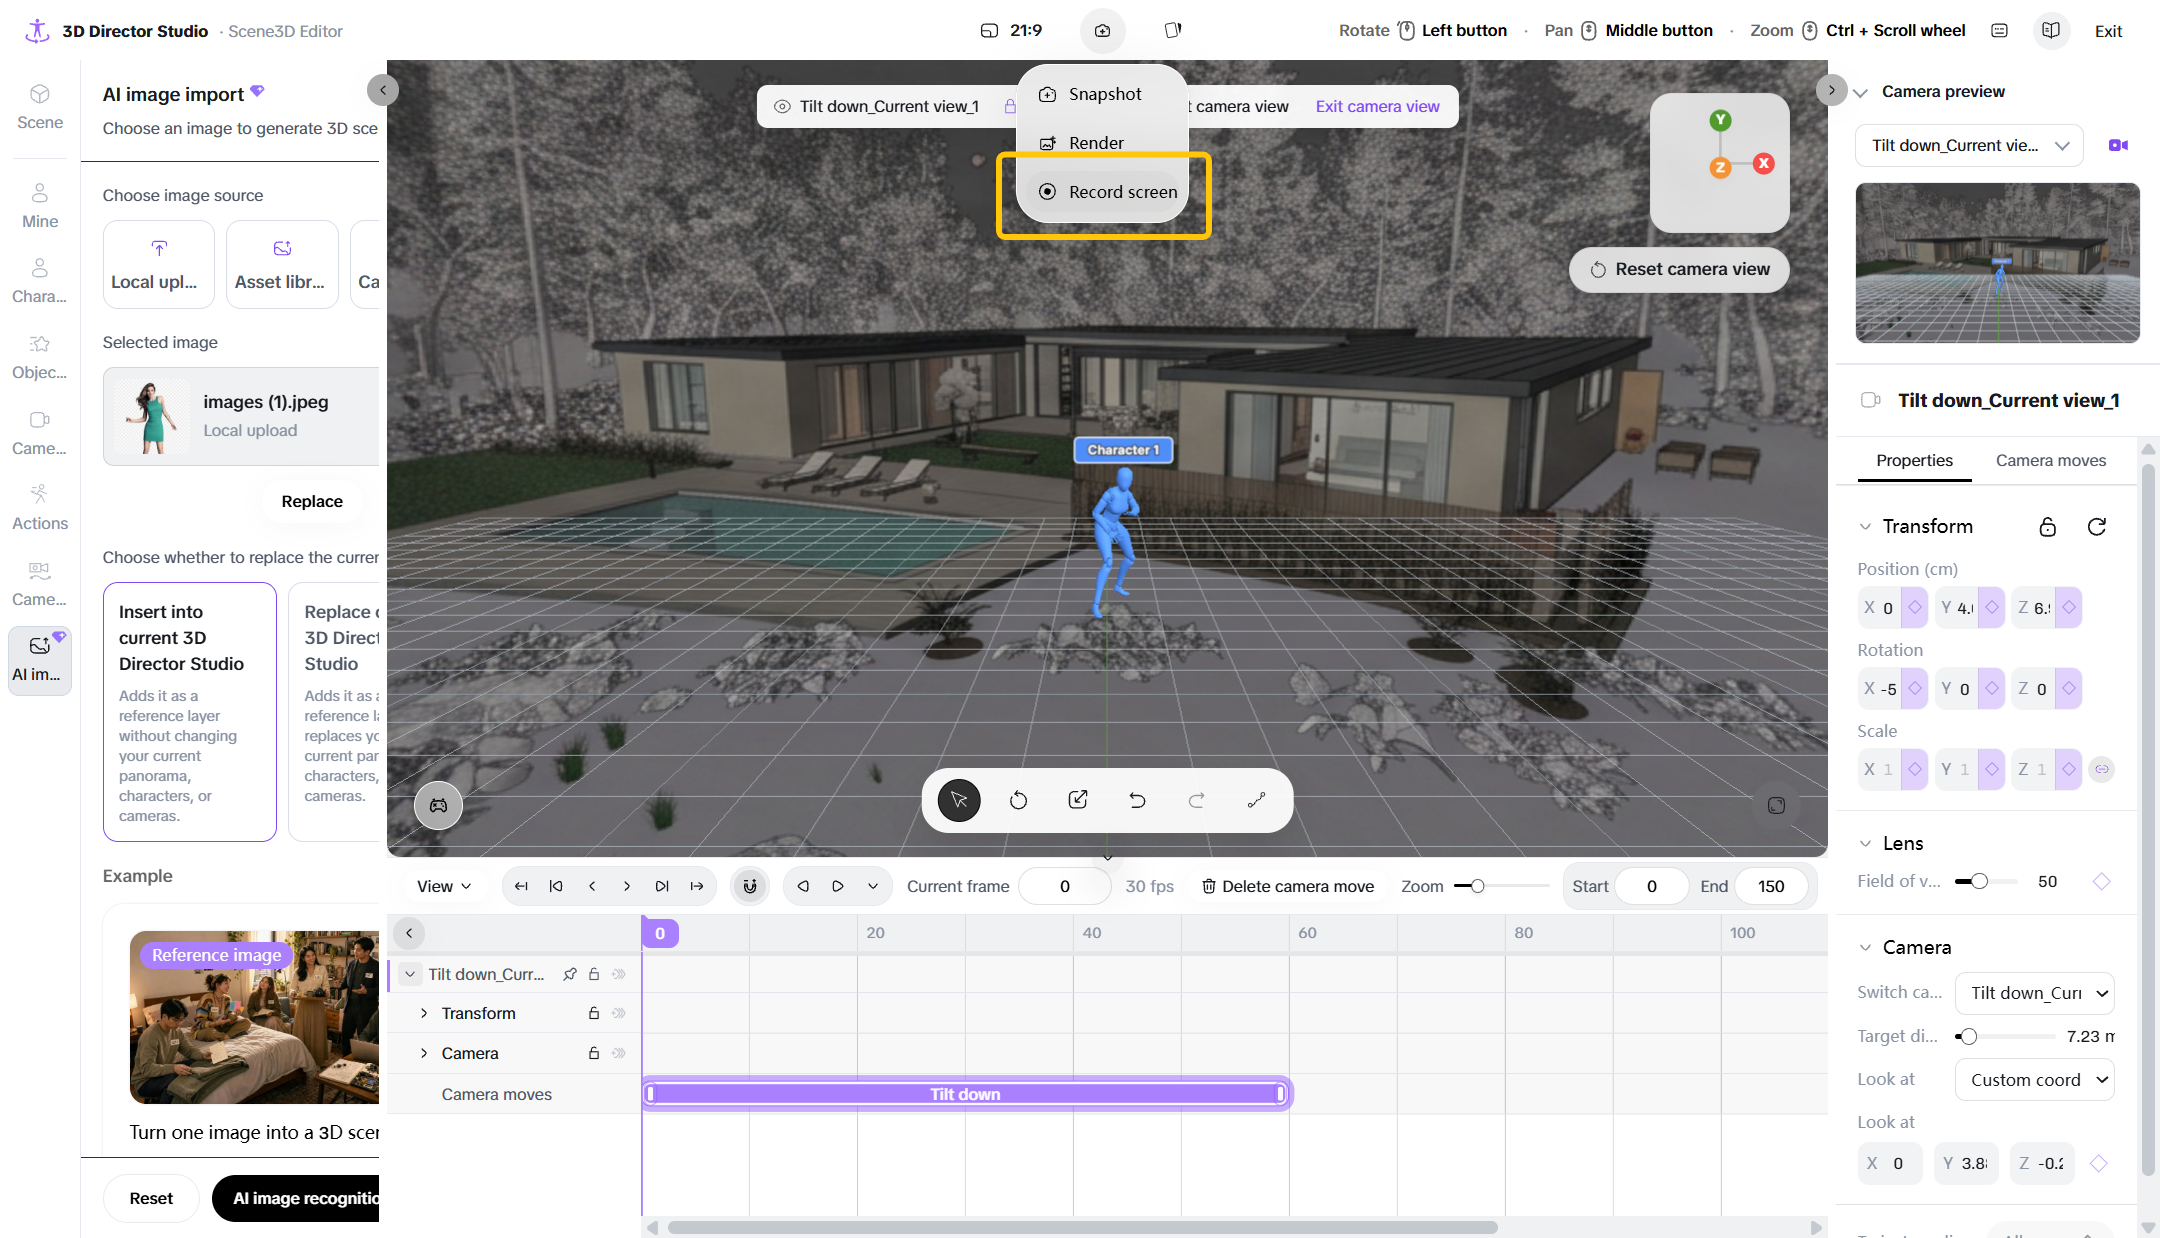2160x1238 pixels.
Task: Toggle timeline snapping magnet
Action: point(750,886)
